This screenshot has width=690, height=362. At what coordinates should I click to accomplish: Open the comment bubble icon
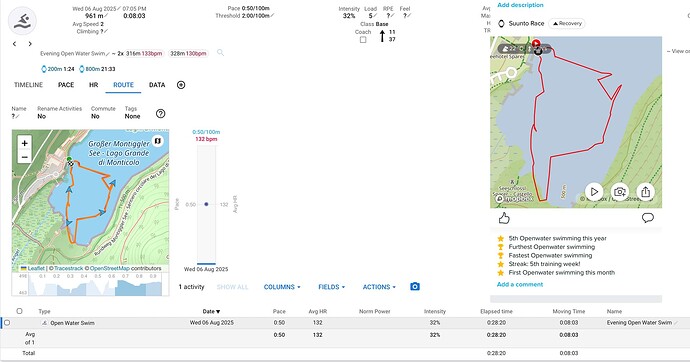click(647, 218)
